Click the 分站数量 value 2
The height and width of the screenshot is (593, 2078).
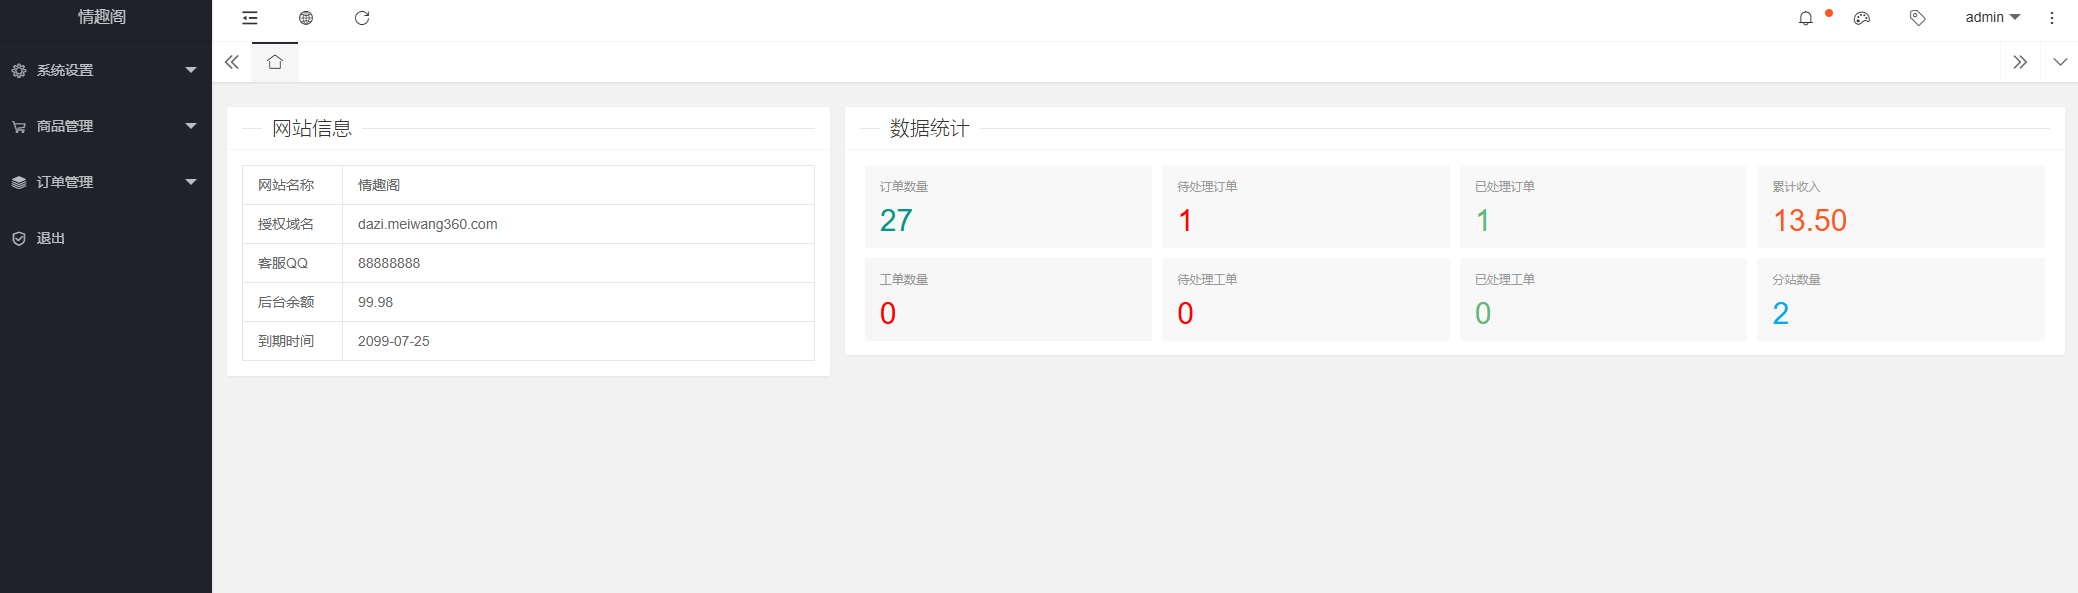[x=1781, y=314]
